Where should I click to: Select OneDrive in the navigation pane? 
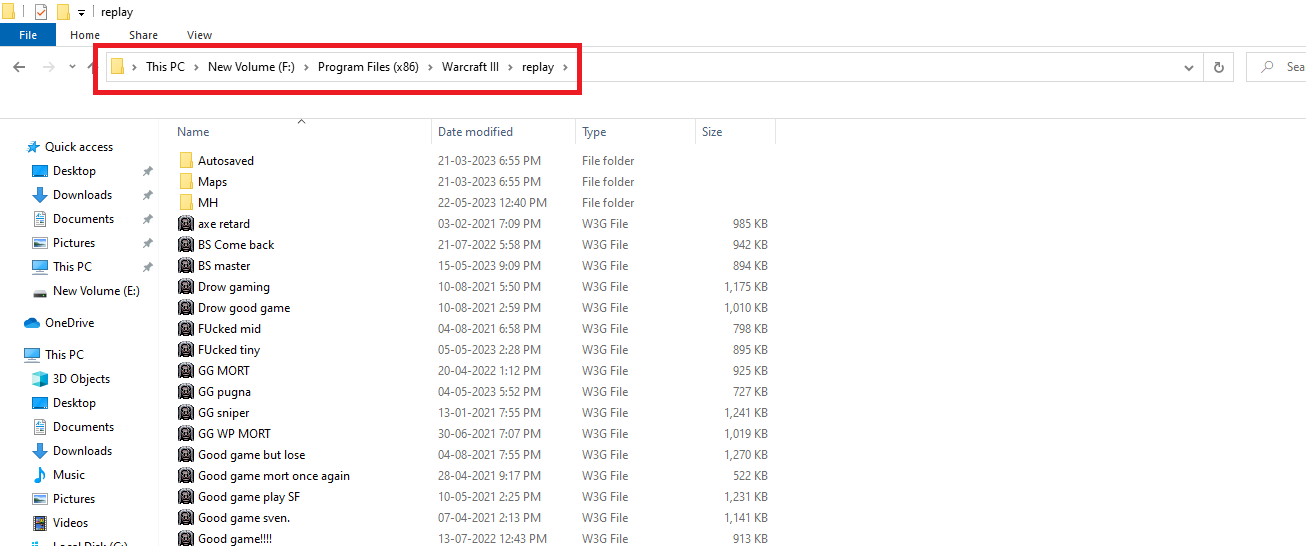[x=69, y=323]
